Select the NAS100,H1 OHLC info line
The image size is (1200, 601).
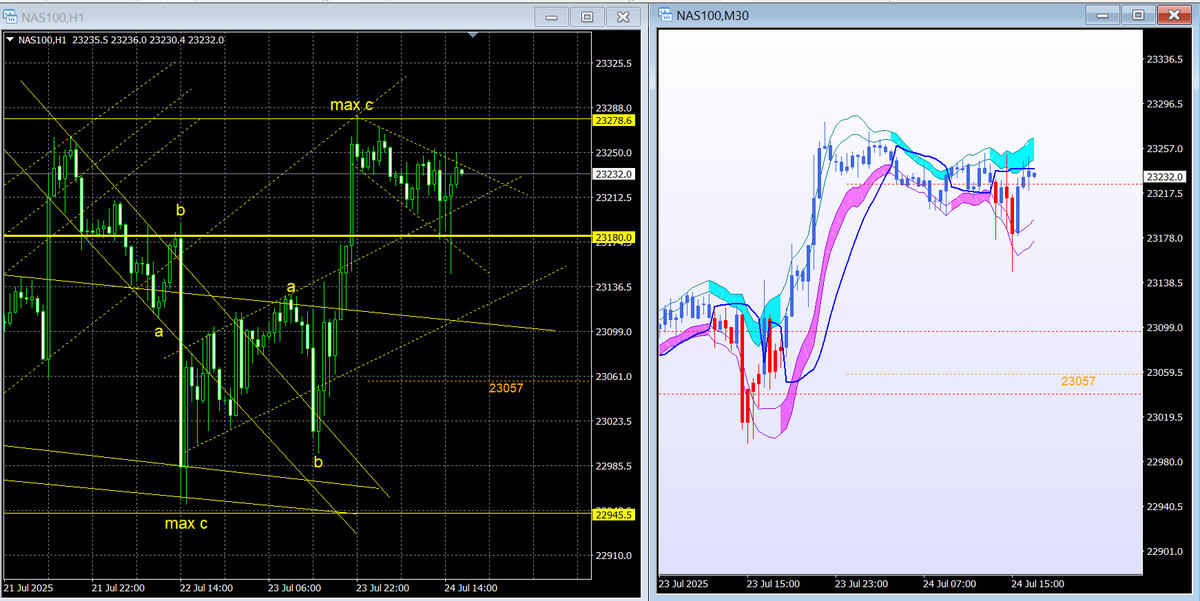tap(120, 40)
